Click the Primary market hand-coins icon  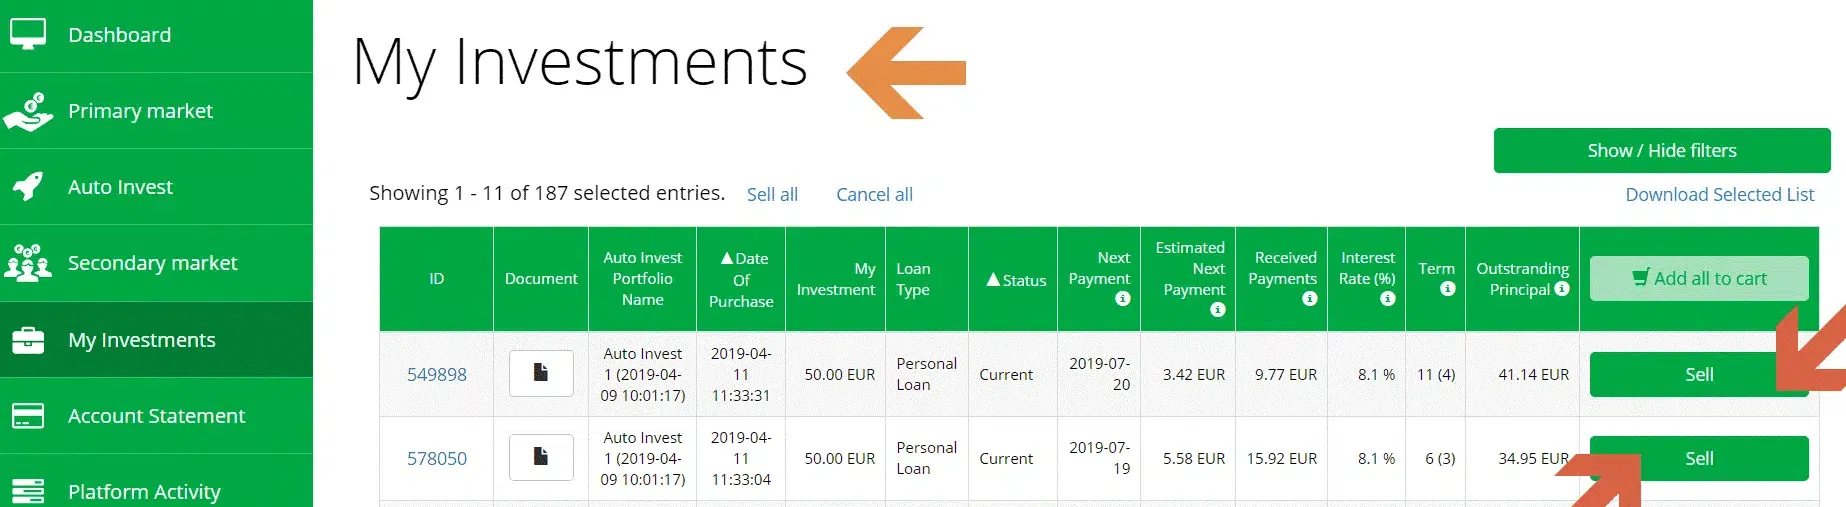(x=28, y=111)
